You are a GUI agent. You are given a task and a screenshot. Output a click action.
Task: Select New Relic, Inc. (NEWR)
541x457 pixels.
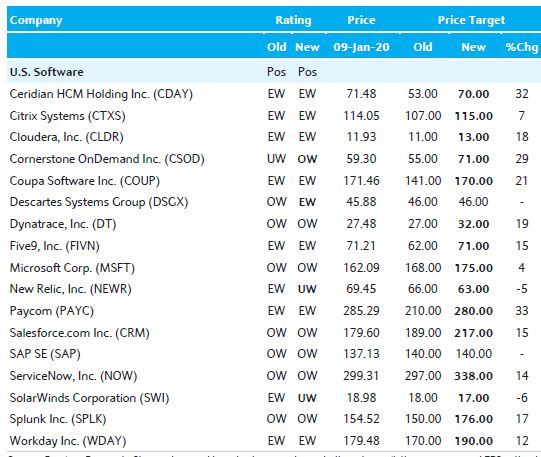coord(71,289)
